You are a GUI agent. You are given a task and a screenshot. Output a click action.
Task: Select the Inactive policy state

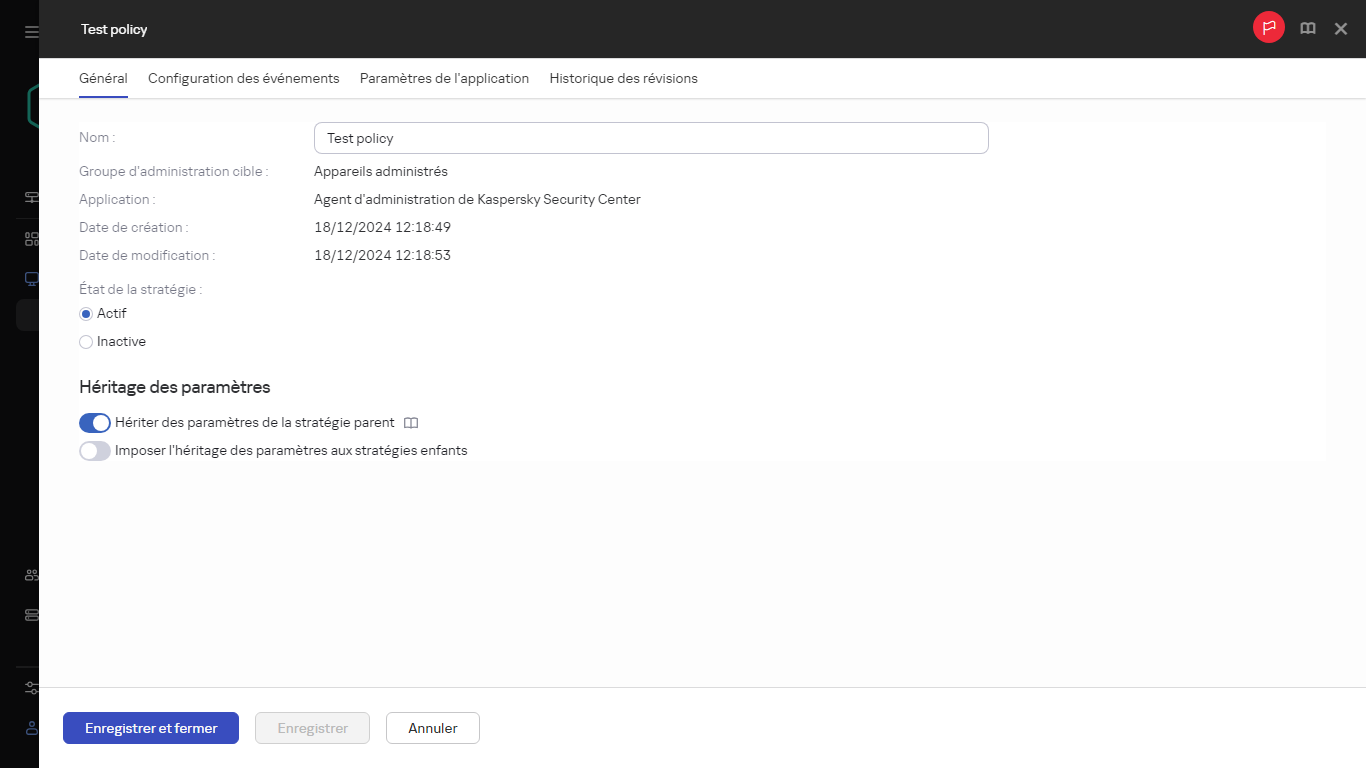[x=86, y=342]
